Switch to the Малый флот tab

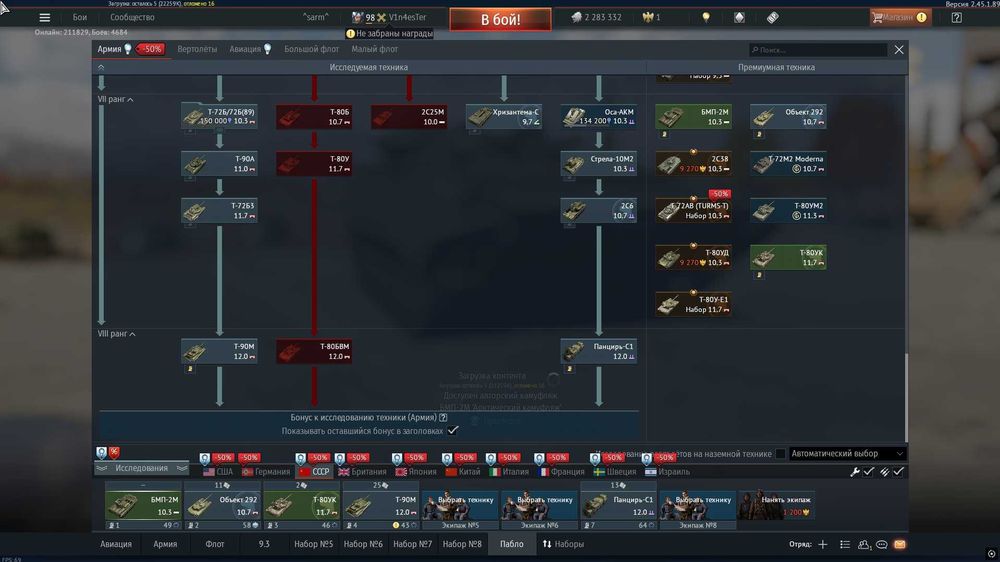[x=374, y=49]
